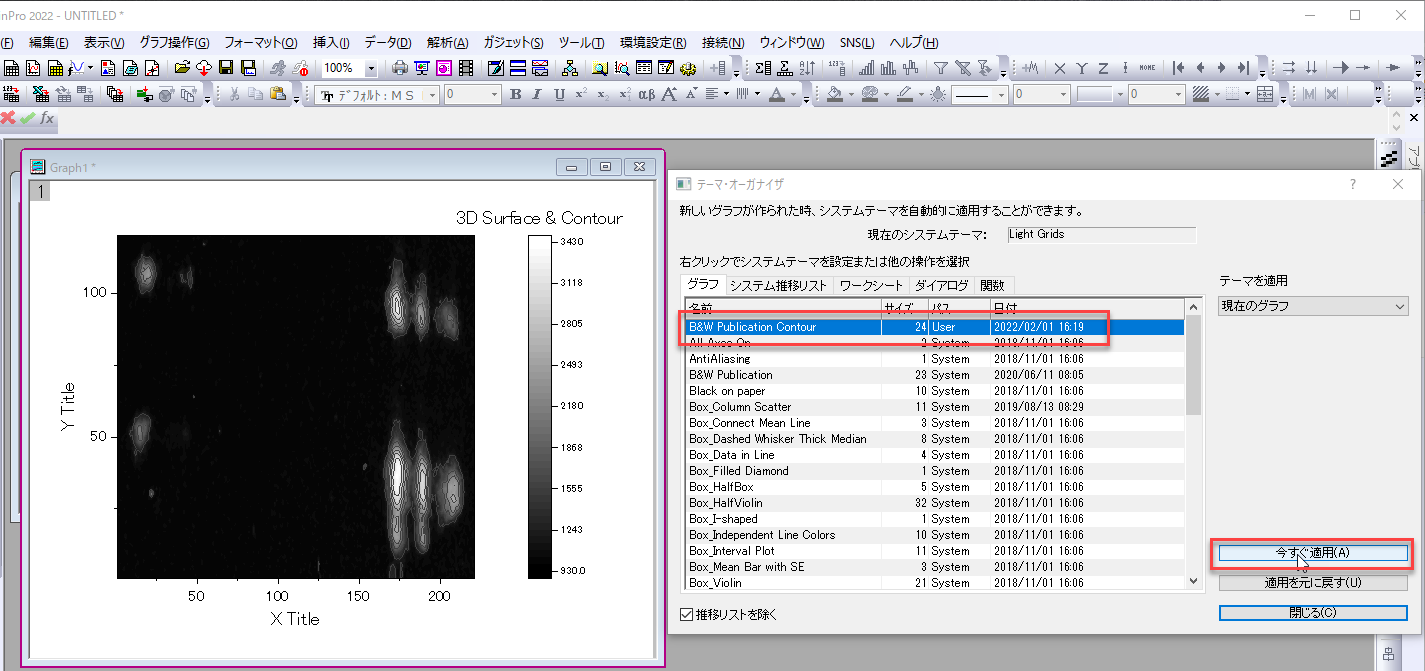Open the 編集(E) menu

click(49, 43)
